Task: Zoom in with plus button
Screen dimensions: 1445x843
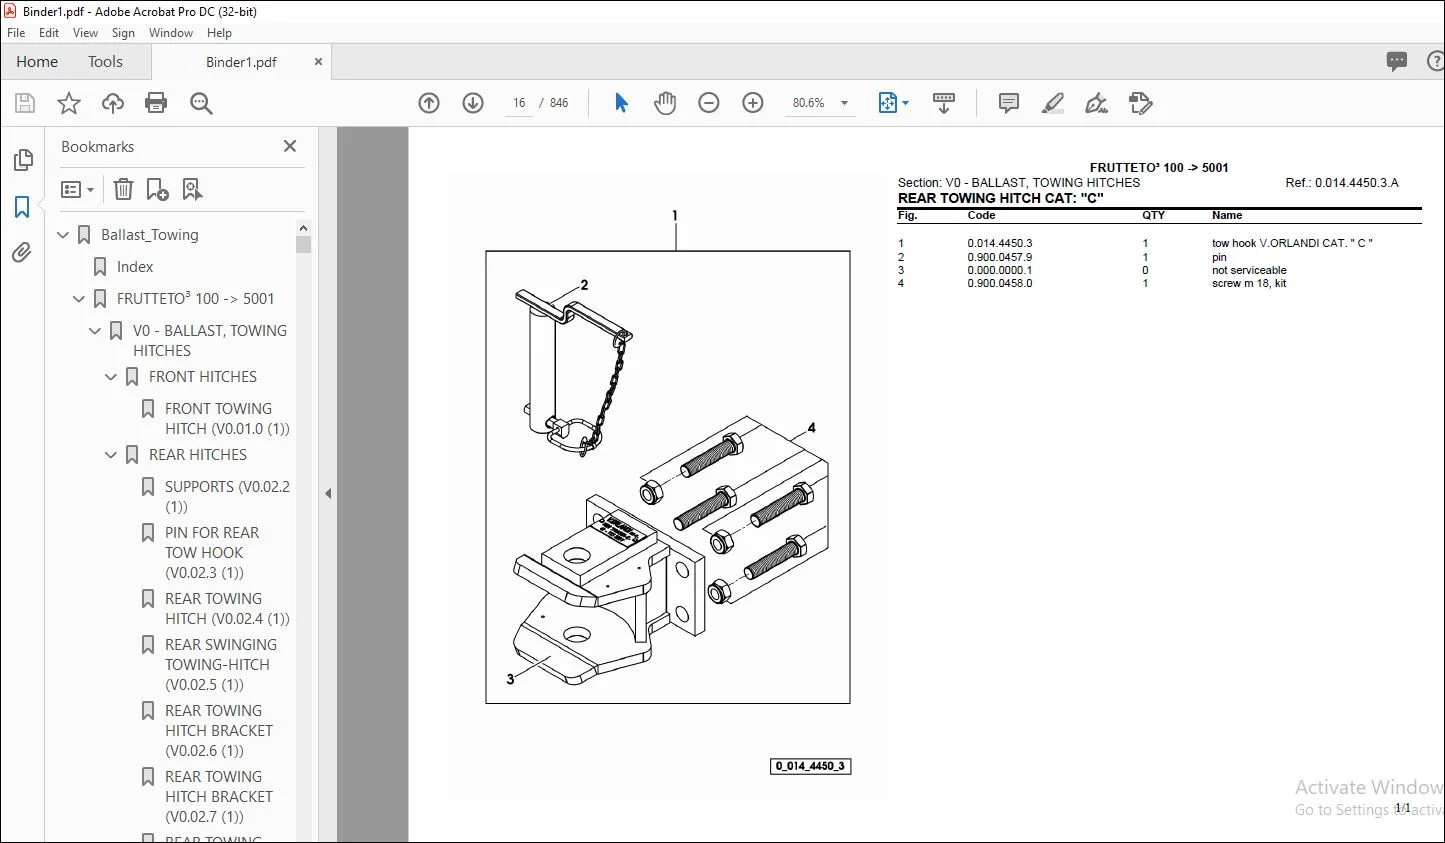Action: (753, 103)
